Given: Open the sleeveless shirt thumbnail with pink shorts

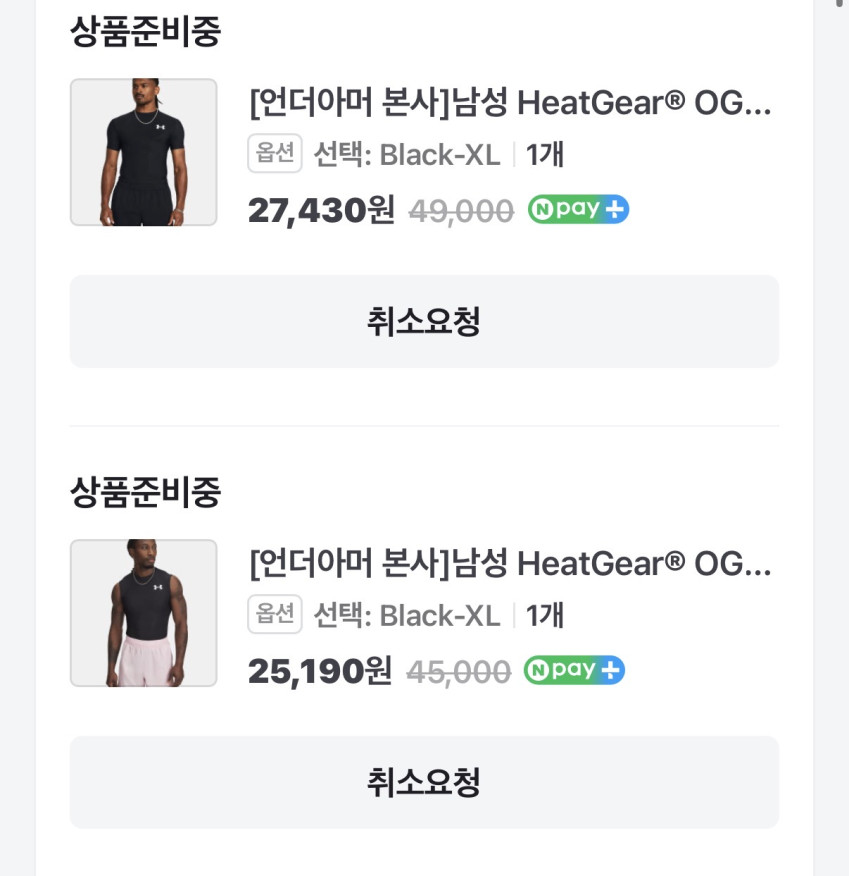Looking at the screenshot, I should click(143, 613).
